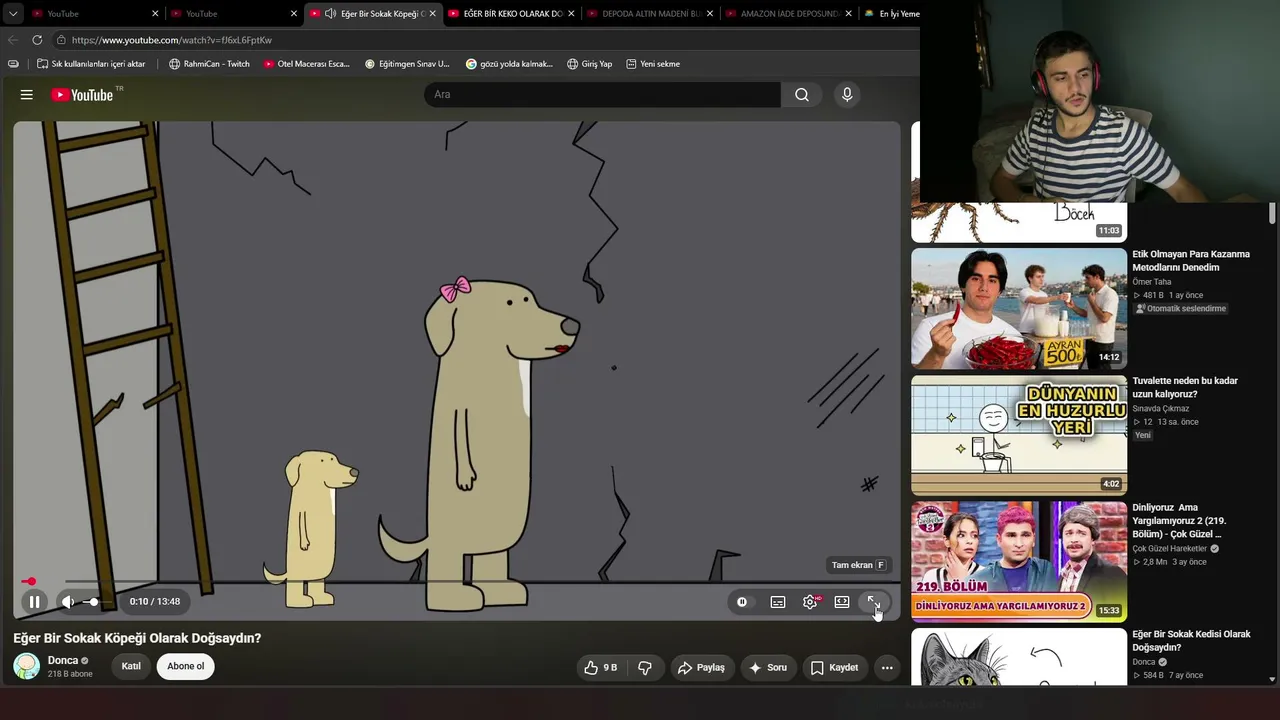This screenshot has width=1280, height=720.
Task: Like the video with thumbs up
Action: click(601, 668)
